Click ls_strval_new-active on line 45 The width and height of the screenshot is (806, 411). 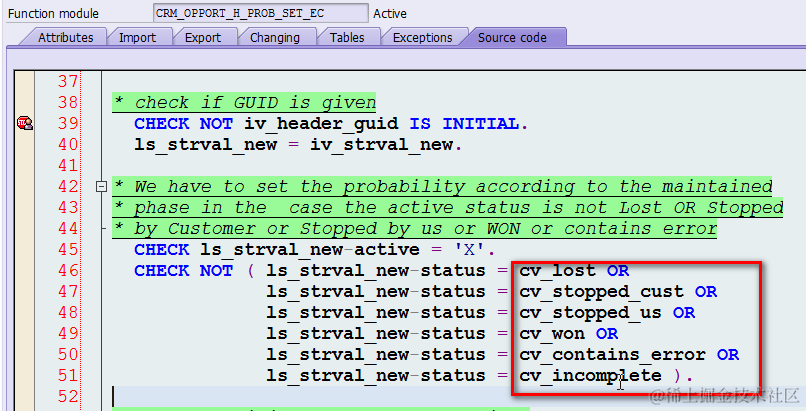[310, 250]
